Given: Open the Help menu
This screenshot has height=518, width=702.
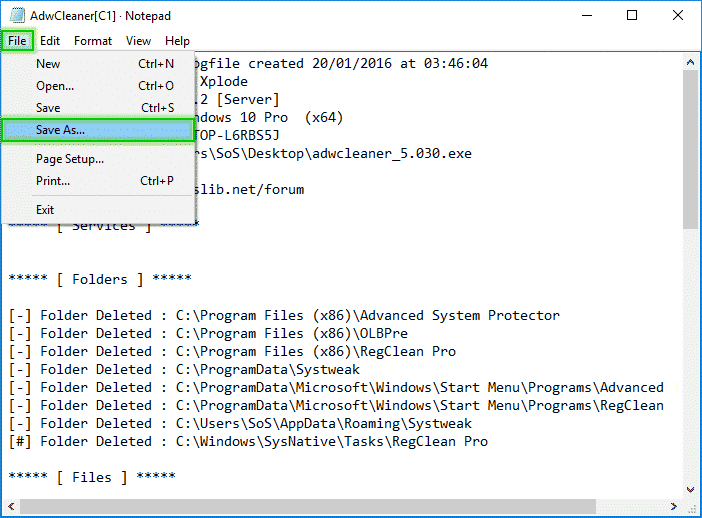Looking at the screenshot, I should (177, 41).
